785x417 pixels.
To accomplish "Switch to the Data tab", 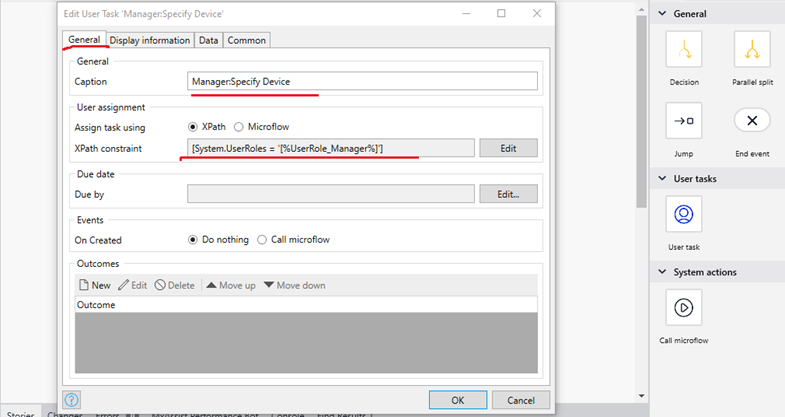I will coord(208,41).
